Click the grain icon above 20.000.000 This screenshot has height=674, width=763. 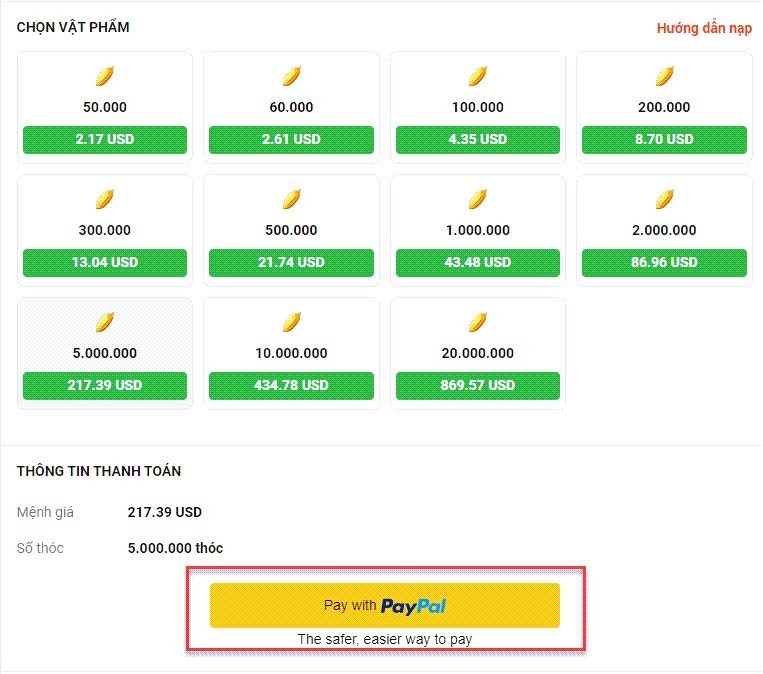pos(478,322)
